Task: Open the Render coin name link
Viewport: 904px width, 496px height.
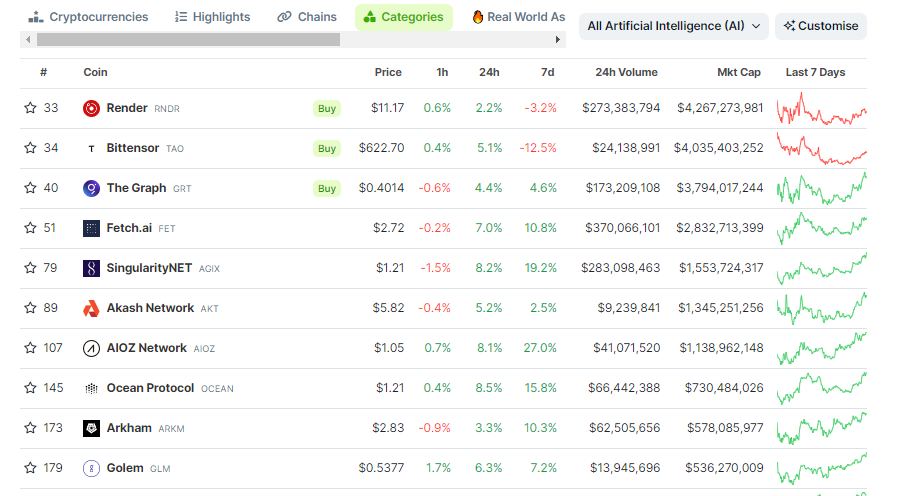Action: point(127,108)
